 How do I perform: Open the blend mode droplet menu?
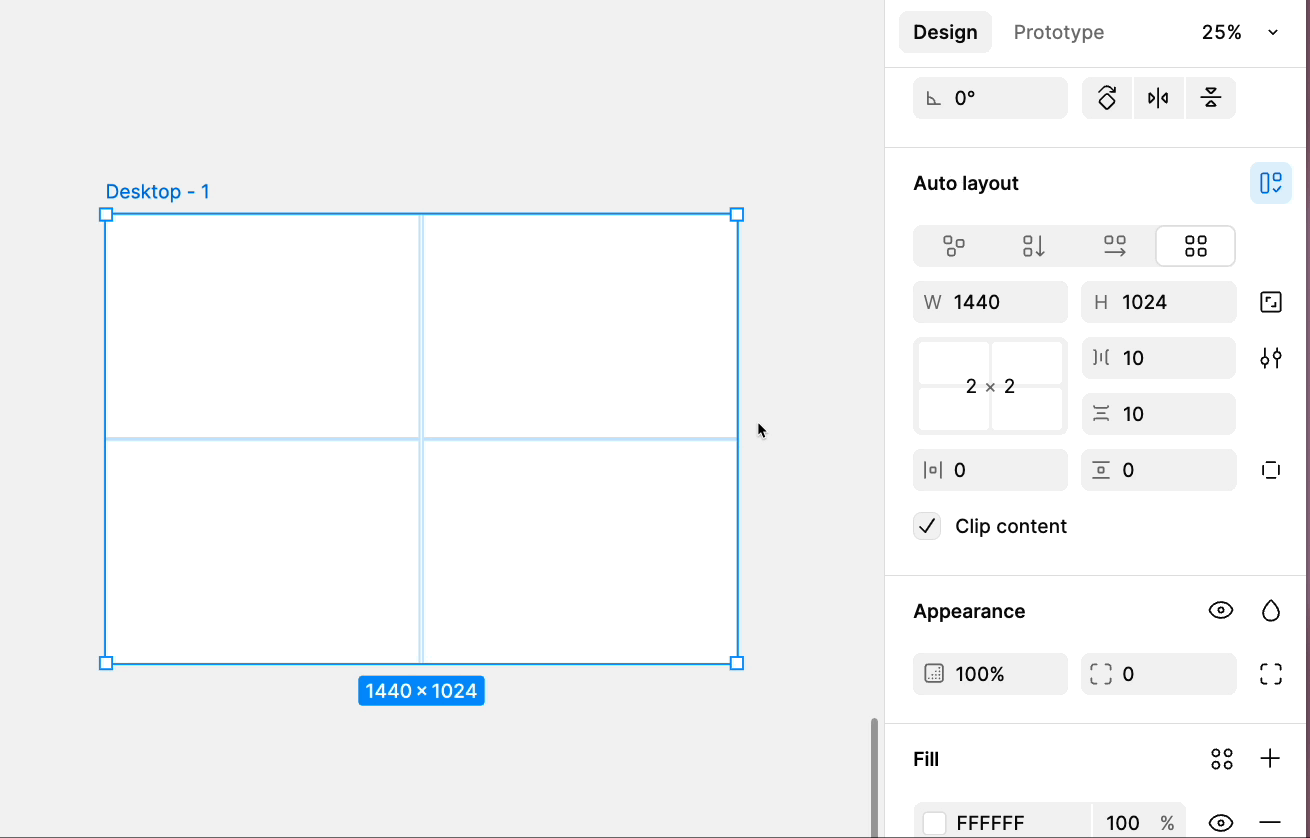pos(1270,611)
